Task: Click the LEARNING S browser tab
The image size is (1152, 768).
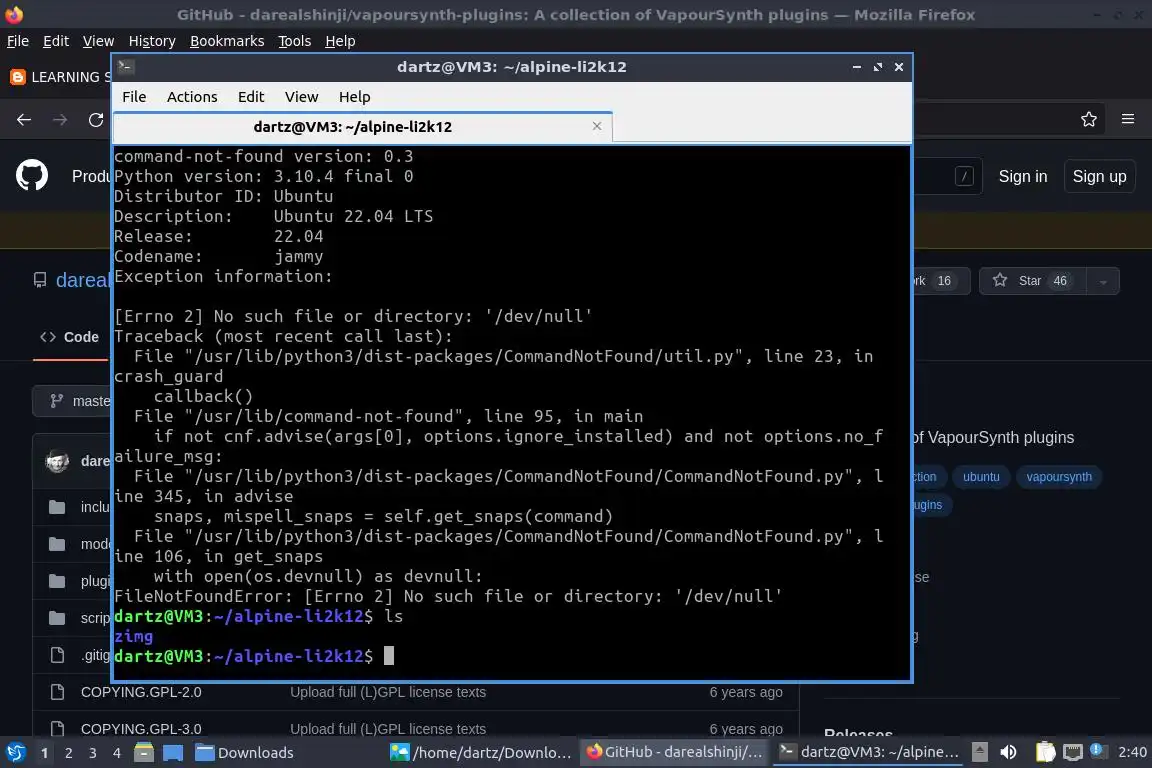Action: tap(62, 77)
